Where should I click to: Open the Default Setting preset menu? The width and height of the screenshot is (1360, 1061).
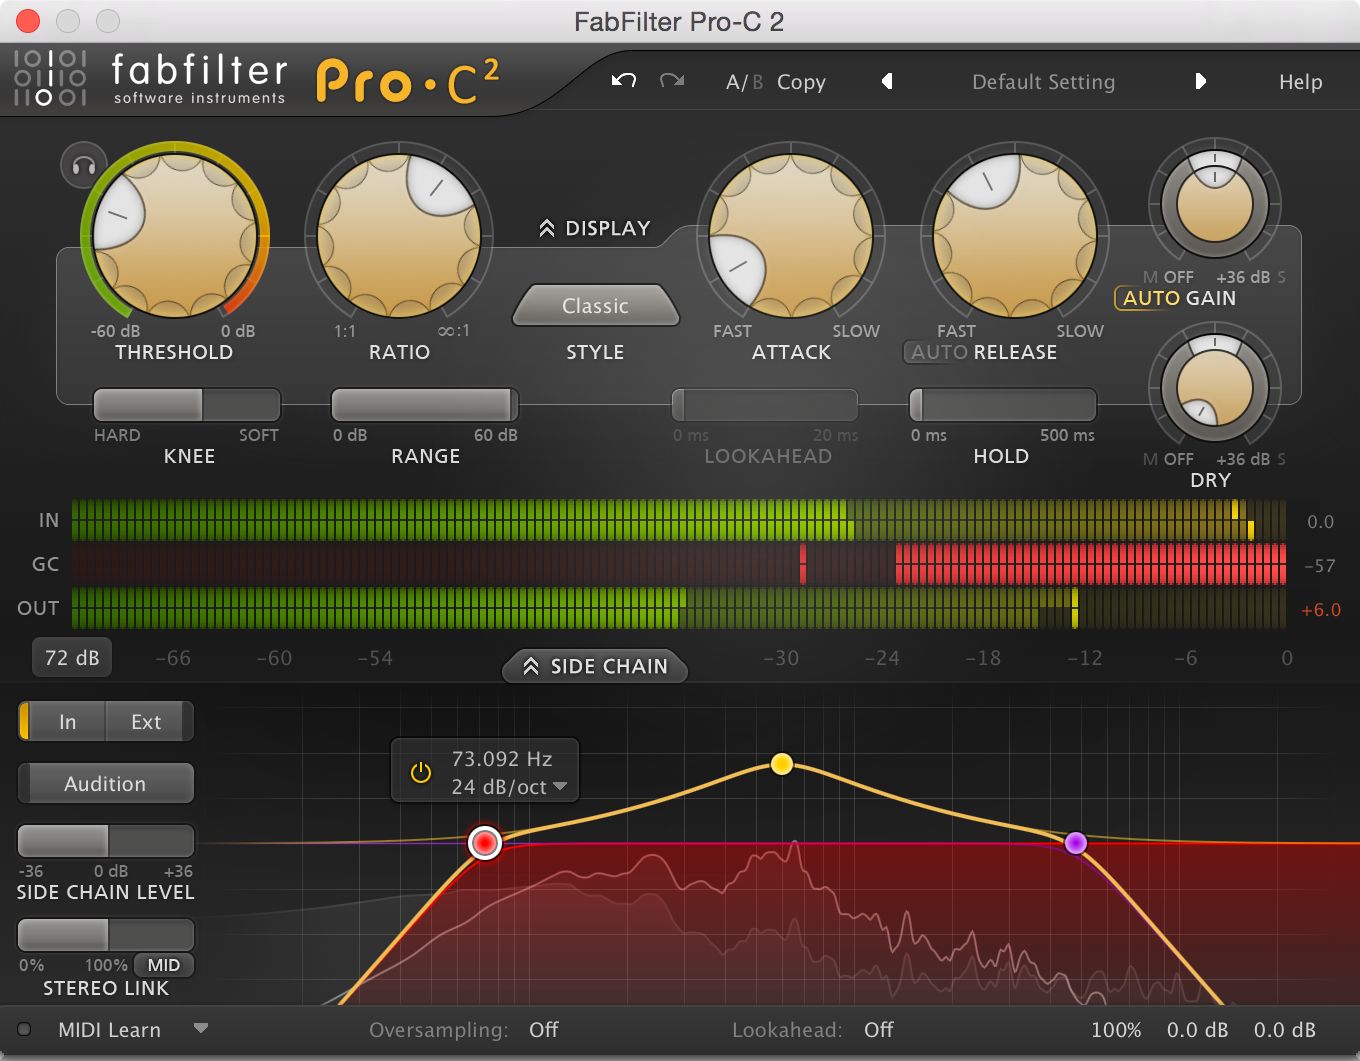tap(1043, 82)
